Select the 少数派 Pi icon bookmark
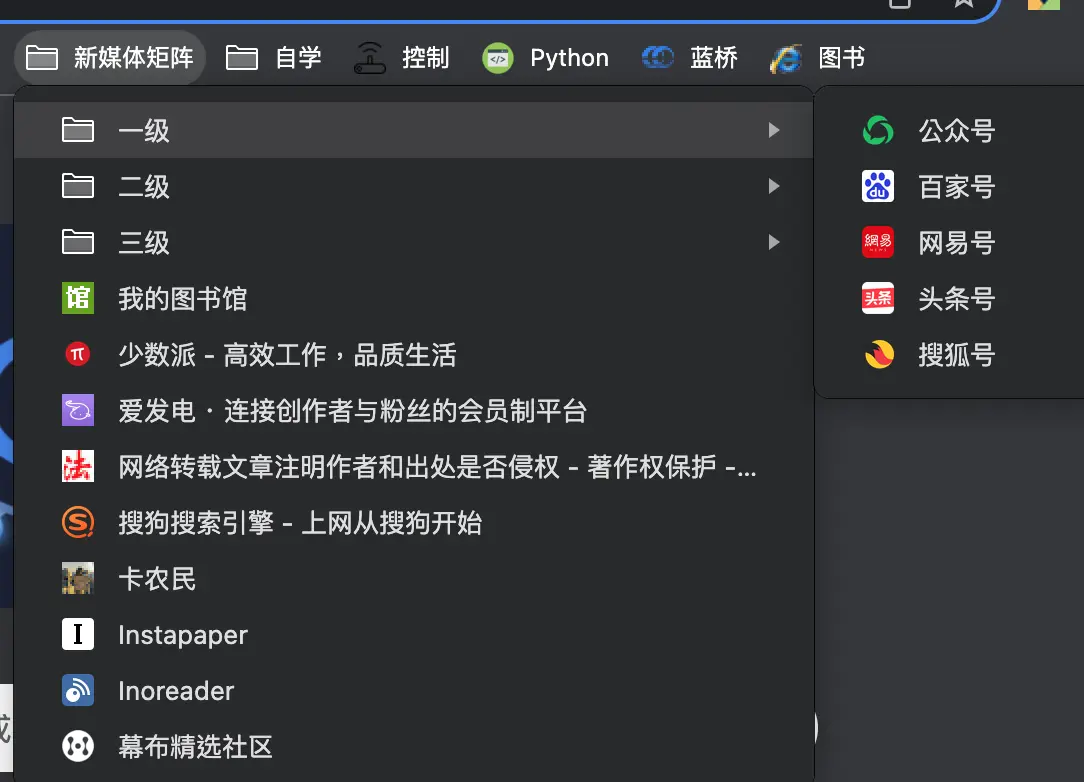The image size is (1084, 782). coord(78,355)
